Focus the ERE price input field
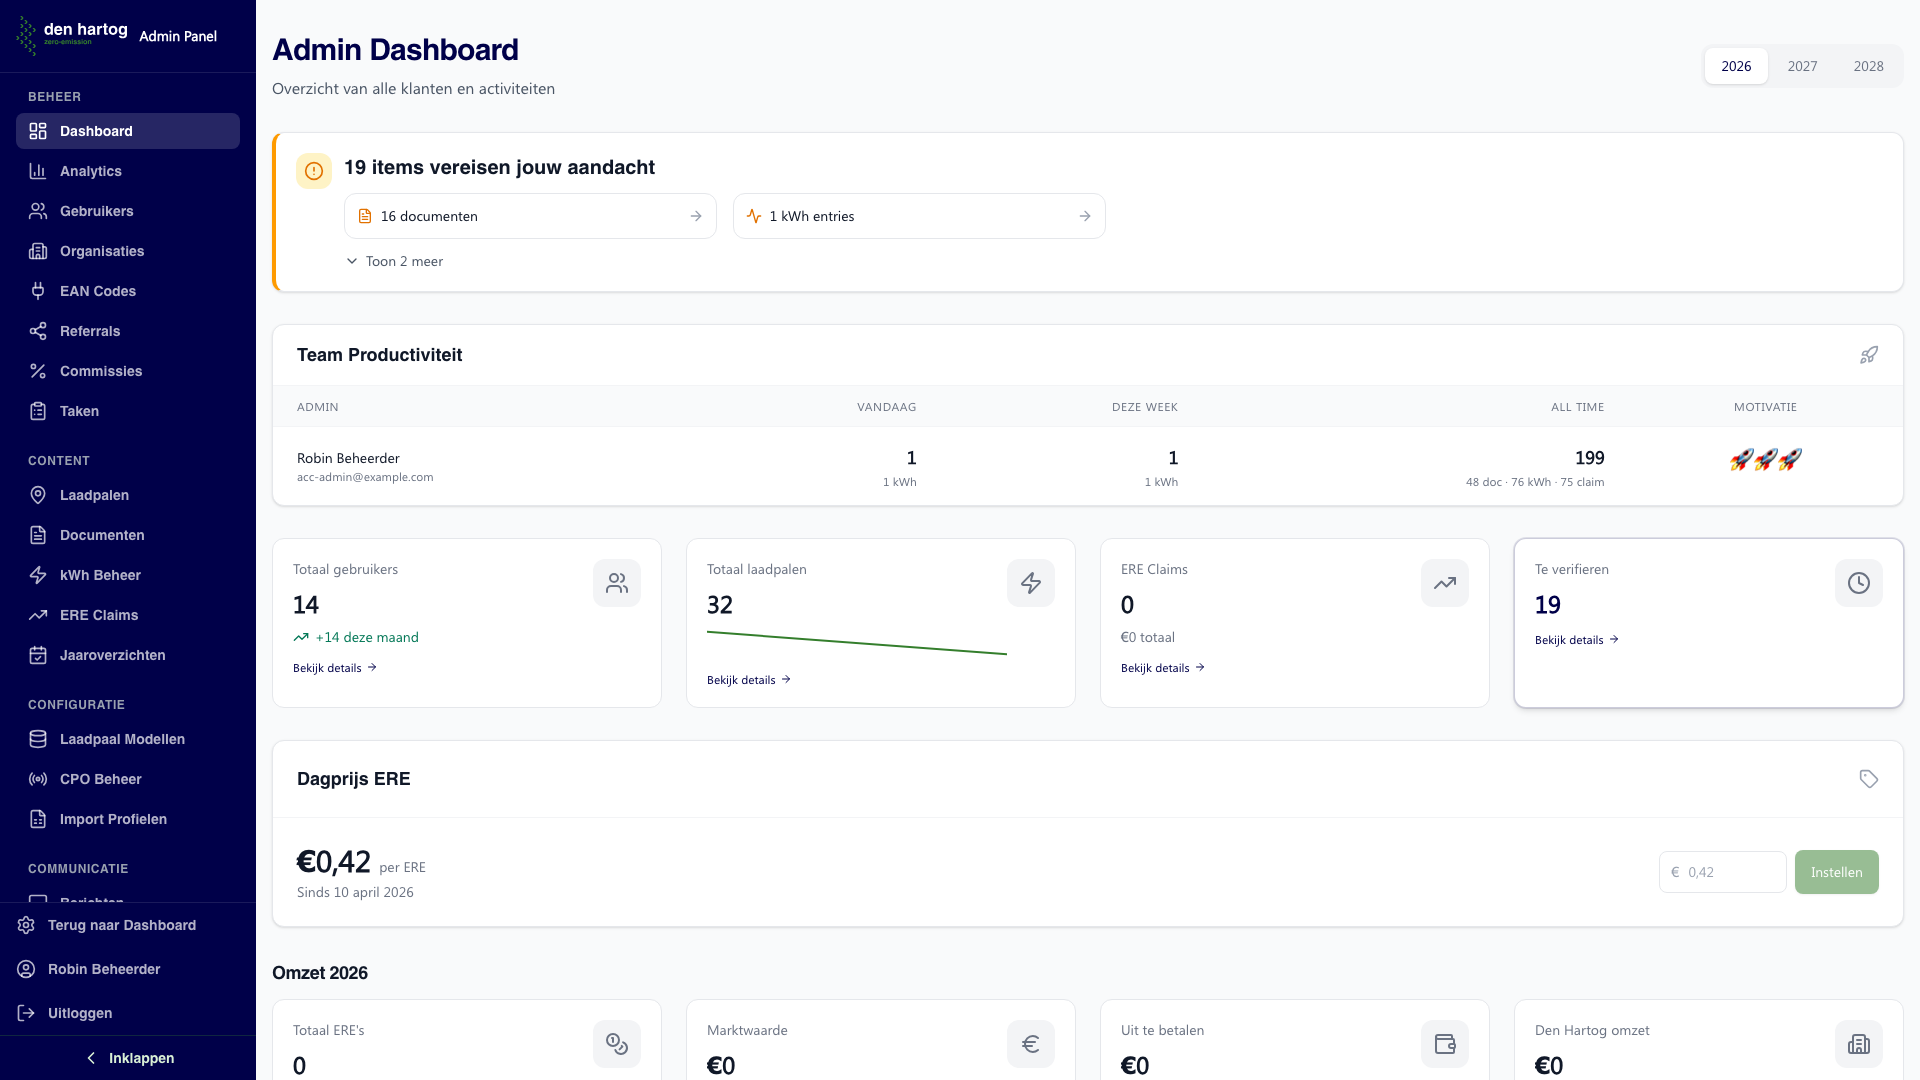The width and height of the screenshot is (1920, 1080). (1722, 872)
